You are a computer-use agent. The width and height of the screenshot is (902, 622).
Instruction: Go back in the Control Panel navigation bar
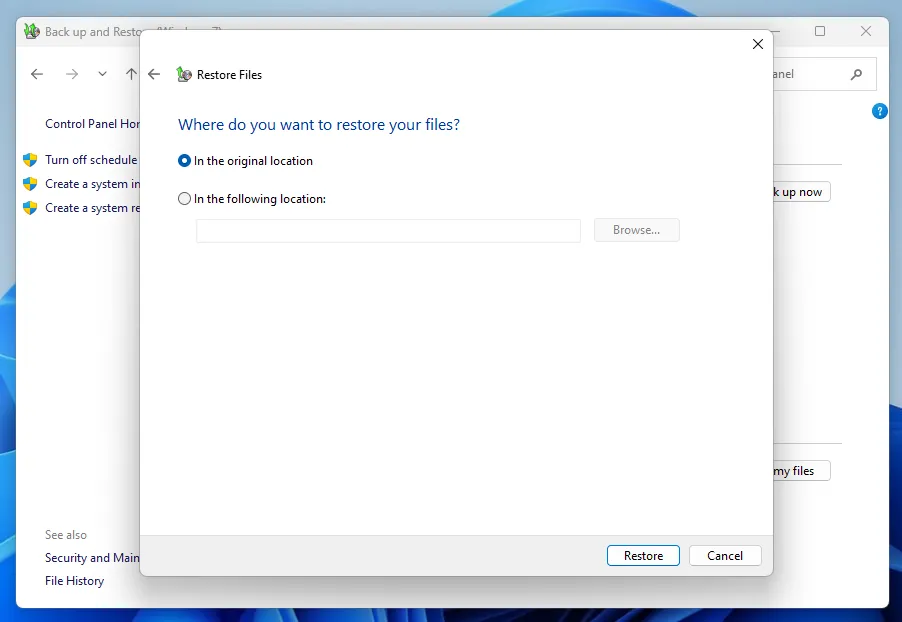point(37,74)
